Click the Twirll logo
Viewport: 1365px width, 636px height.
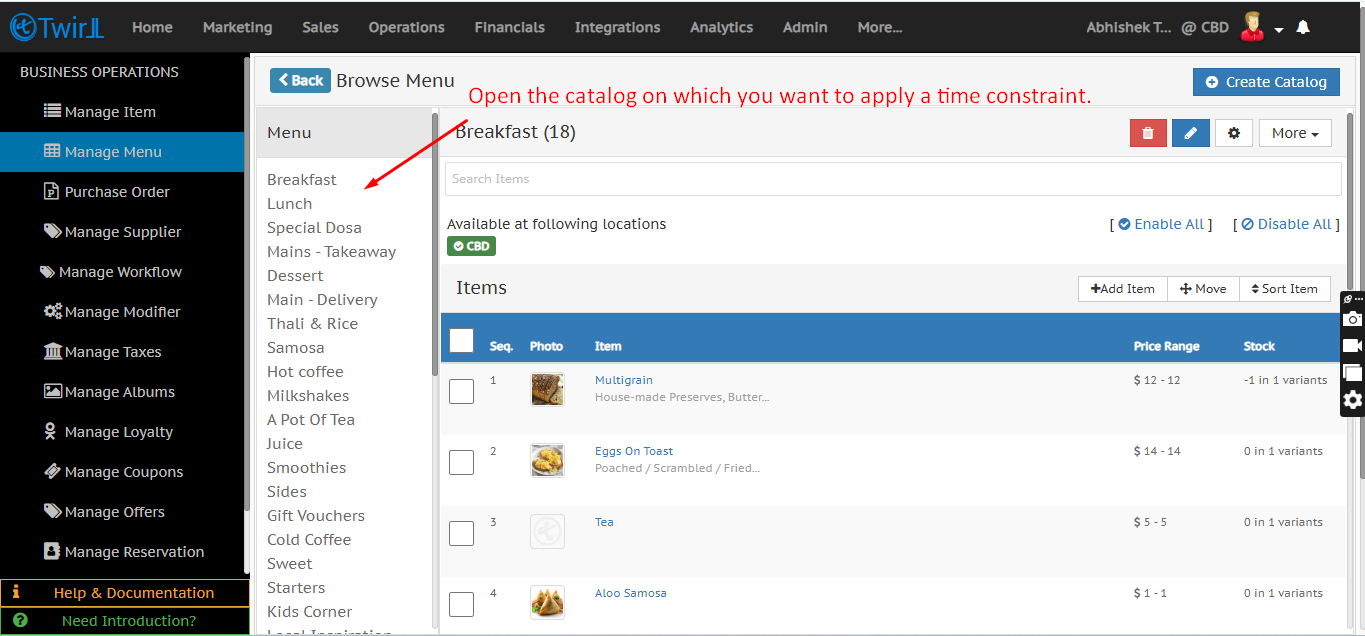(56, 28)
